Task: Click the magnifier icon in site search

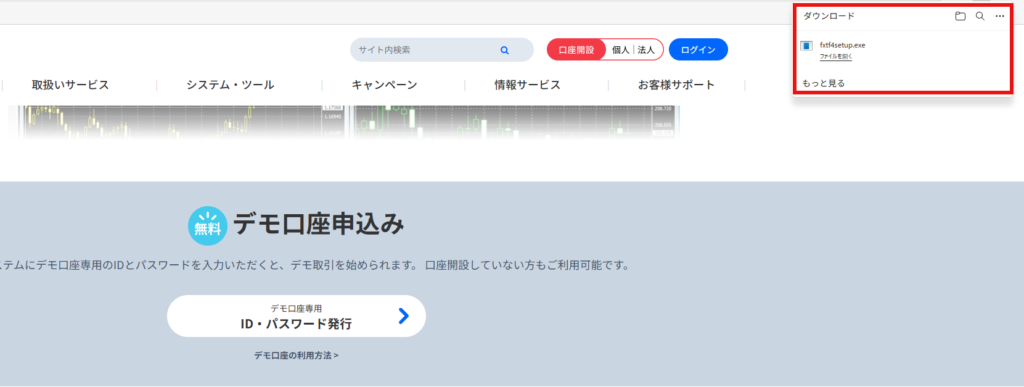Action: (x=504, y=50)
